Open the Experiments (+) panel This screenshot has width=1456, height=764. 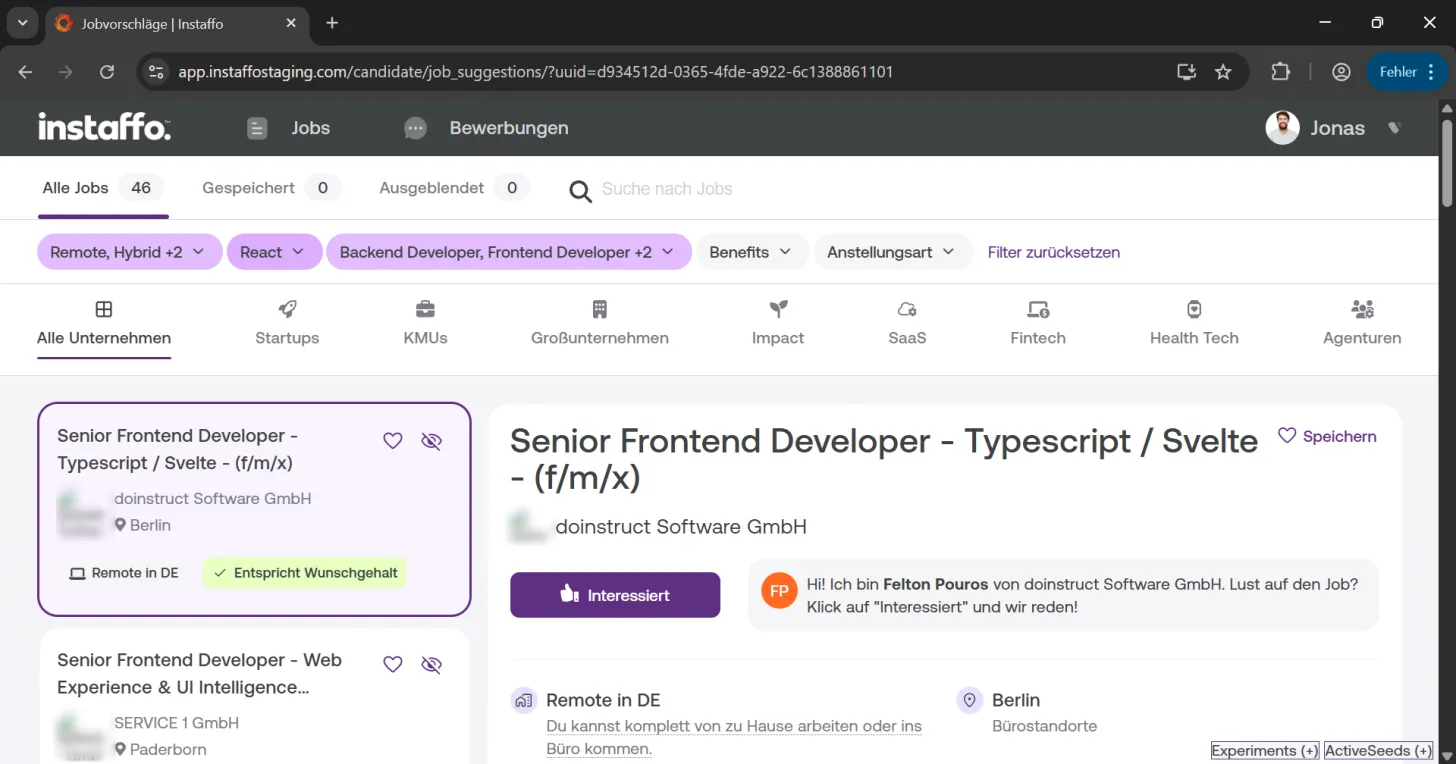coord(1265,751)
